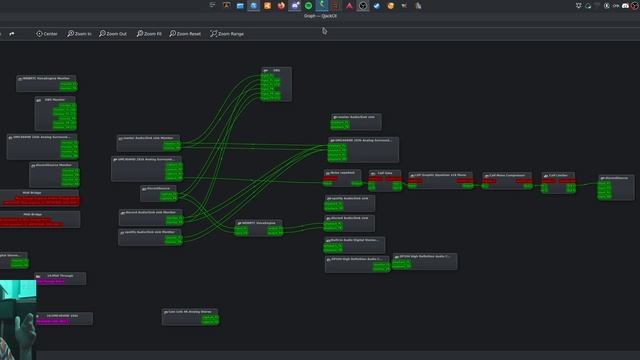Select the master AudioSink sink Monitor node
This screenshot has height=360, width=640.
coord(149,143)
